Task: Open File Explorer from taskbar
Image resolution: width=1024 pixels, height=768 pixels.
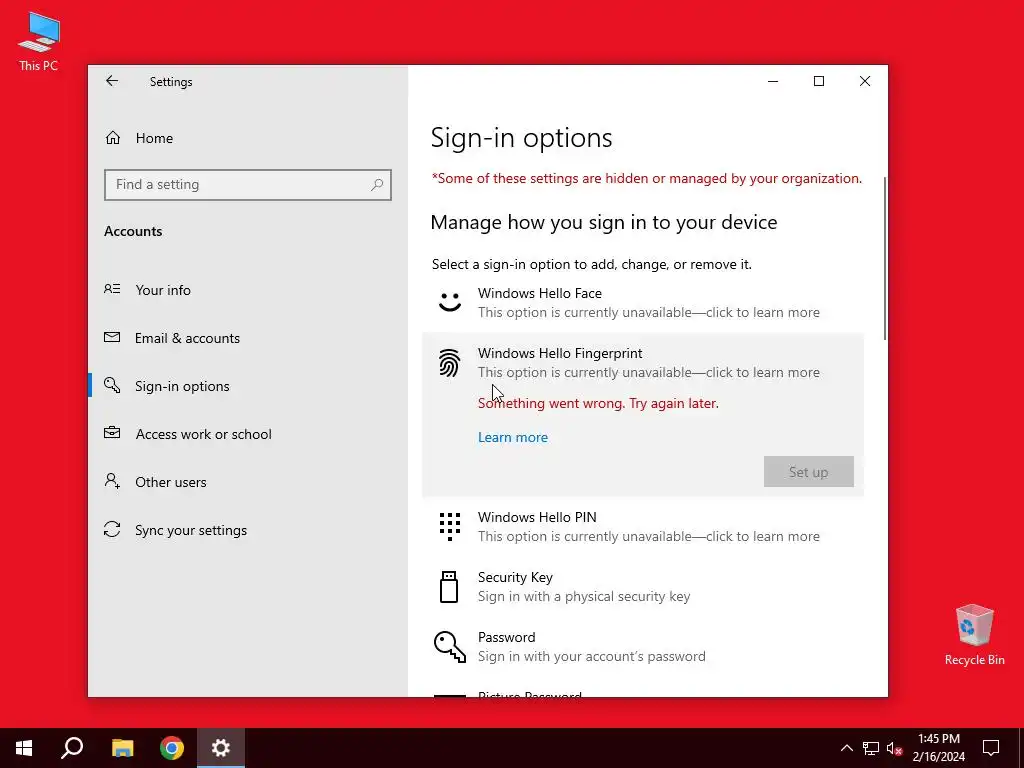Action: coord(122,748)
